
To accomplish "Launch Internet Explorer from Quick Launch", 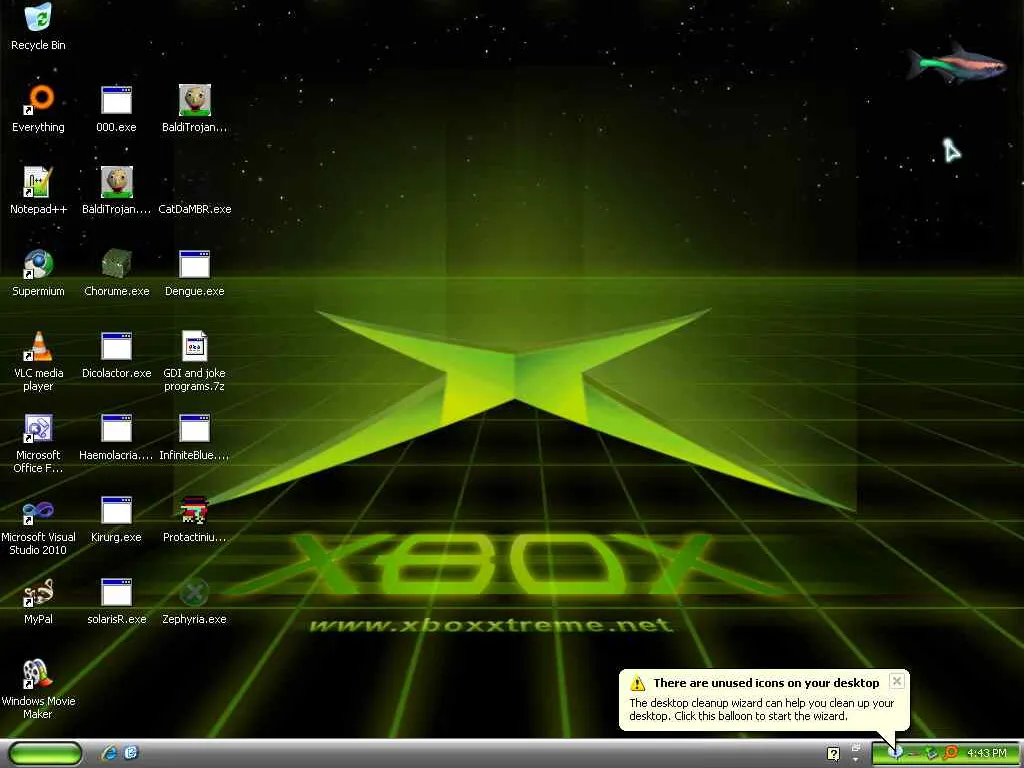I will (109, 753).
